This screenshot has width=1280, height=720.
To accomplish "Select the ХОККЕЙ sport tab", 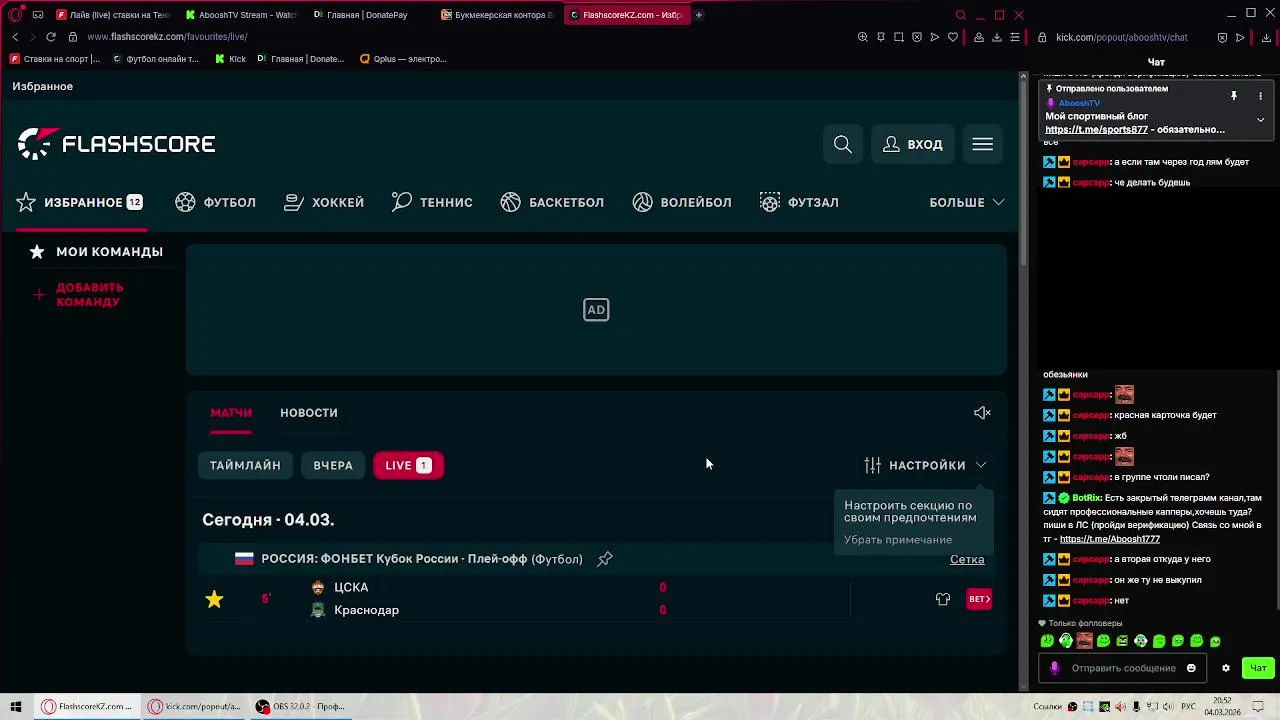I will click(x=324, y=202).
